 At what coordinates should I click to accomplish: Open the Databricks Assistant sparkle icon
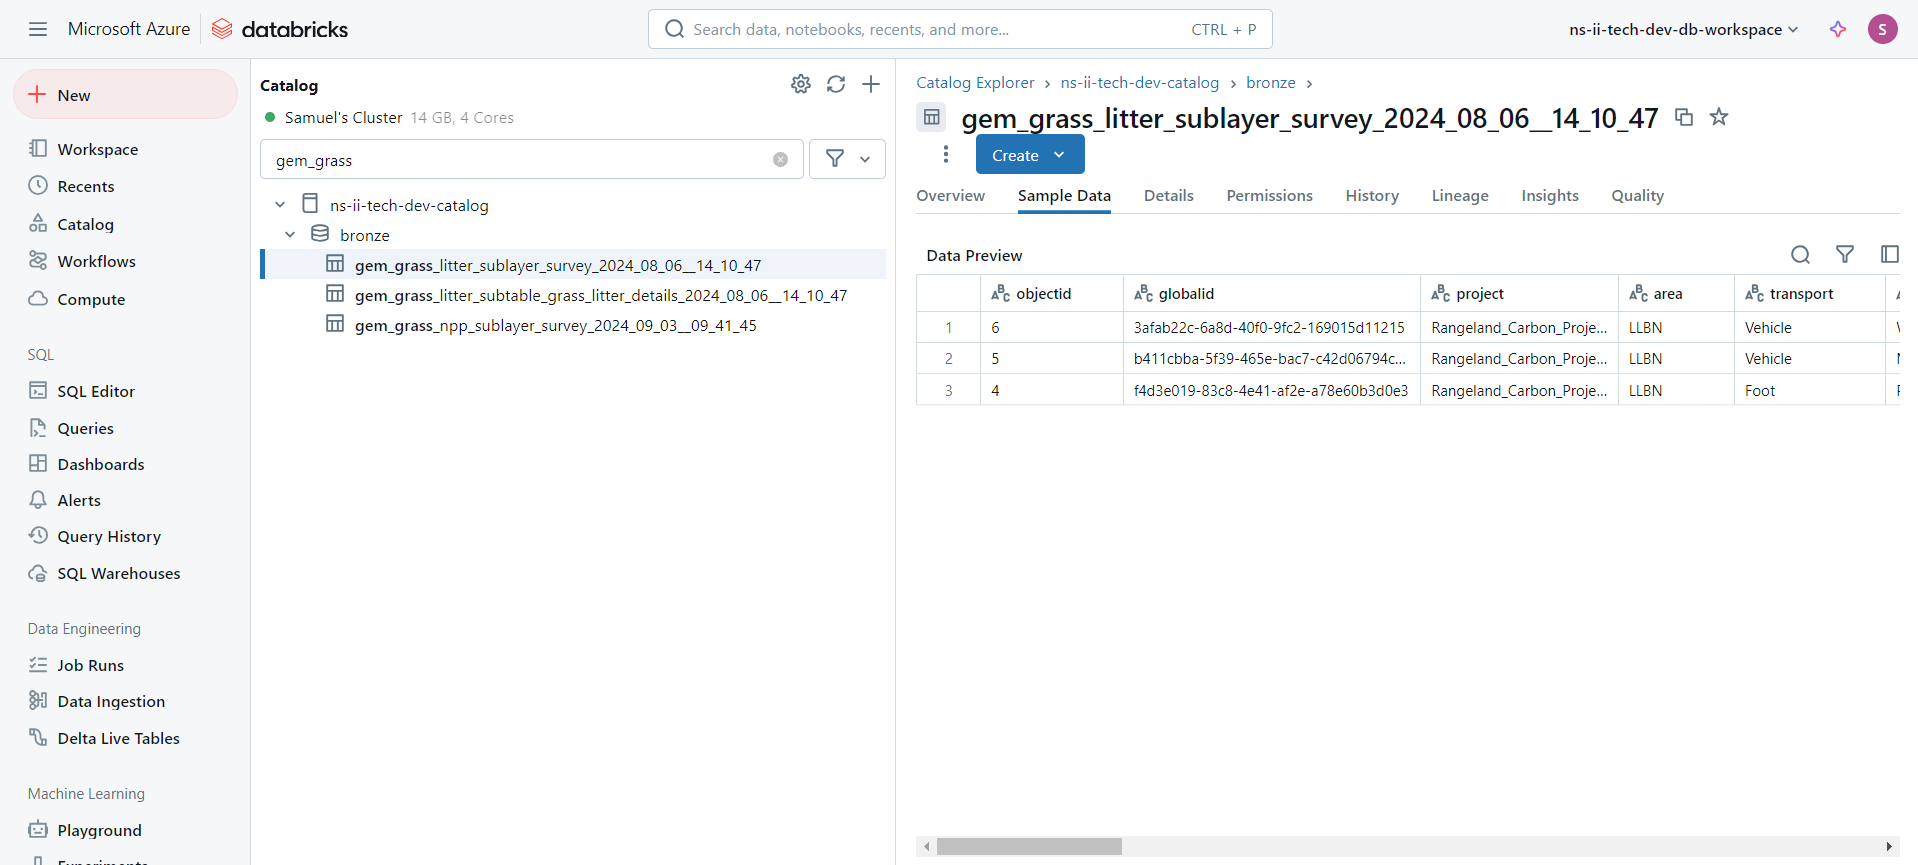pyautogui.click(x=1838, y=29)
